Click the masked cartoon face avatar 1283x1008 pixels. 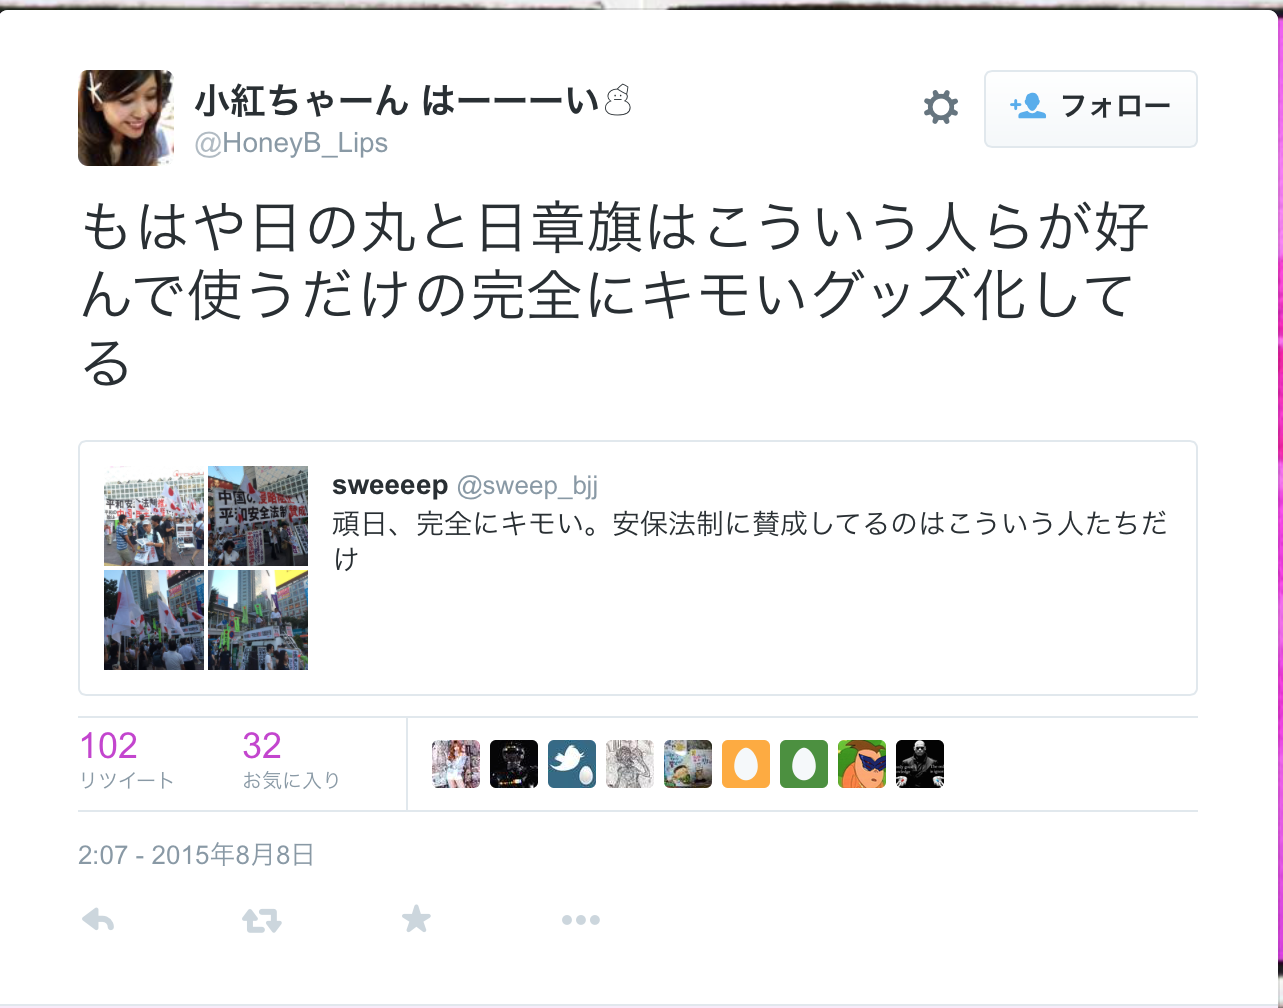862,764
